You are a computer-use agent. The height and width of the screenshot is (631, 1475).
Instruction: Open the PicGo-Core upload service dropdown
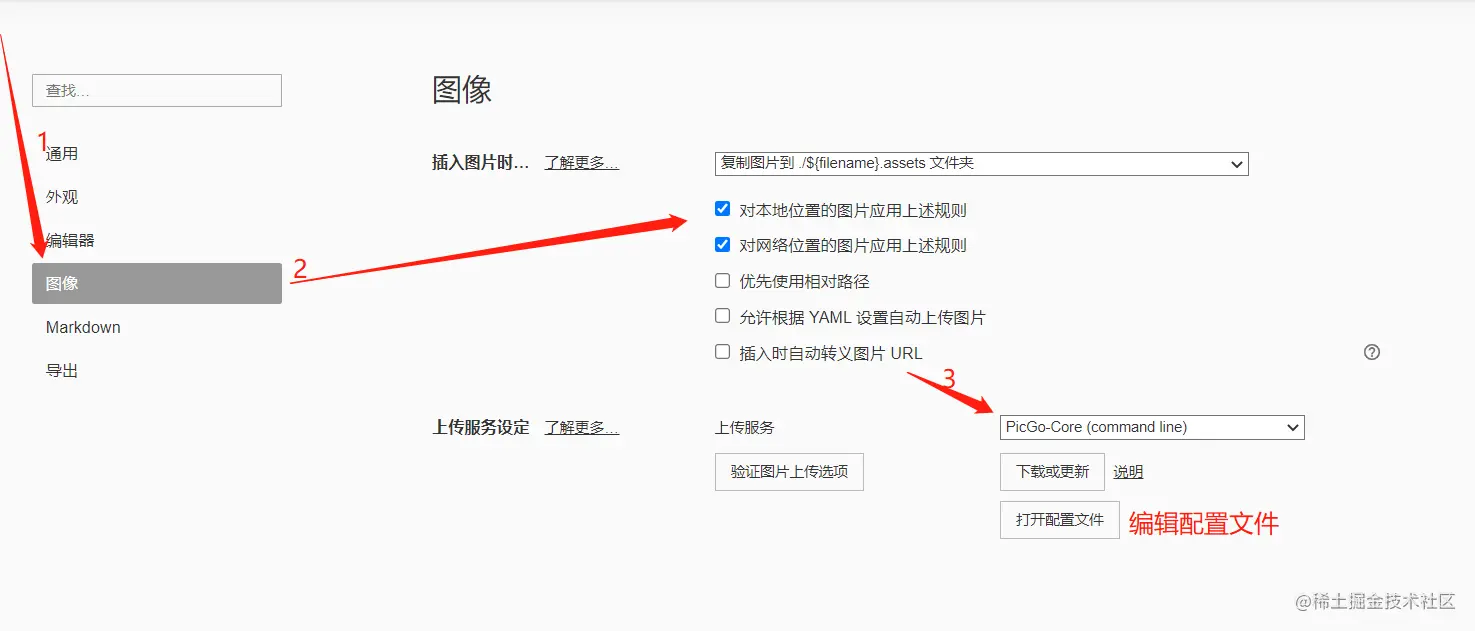pos(1152,427)
